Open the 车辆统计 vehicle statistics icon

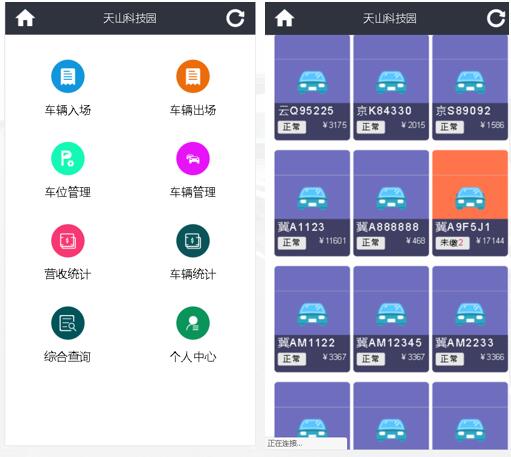(x=193, y=241)
